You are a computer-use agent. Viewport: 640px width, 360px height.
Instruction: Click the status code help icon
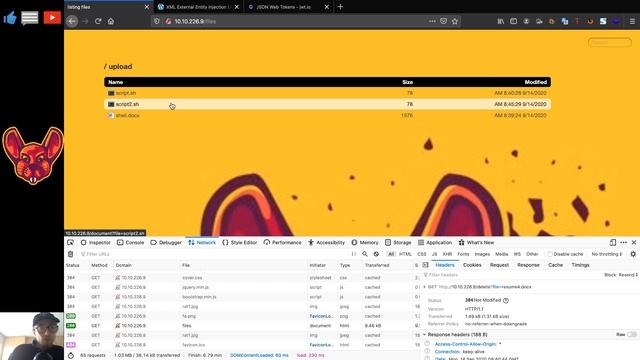[506, 300]
